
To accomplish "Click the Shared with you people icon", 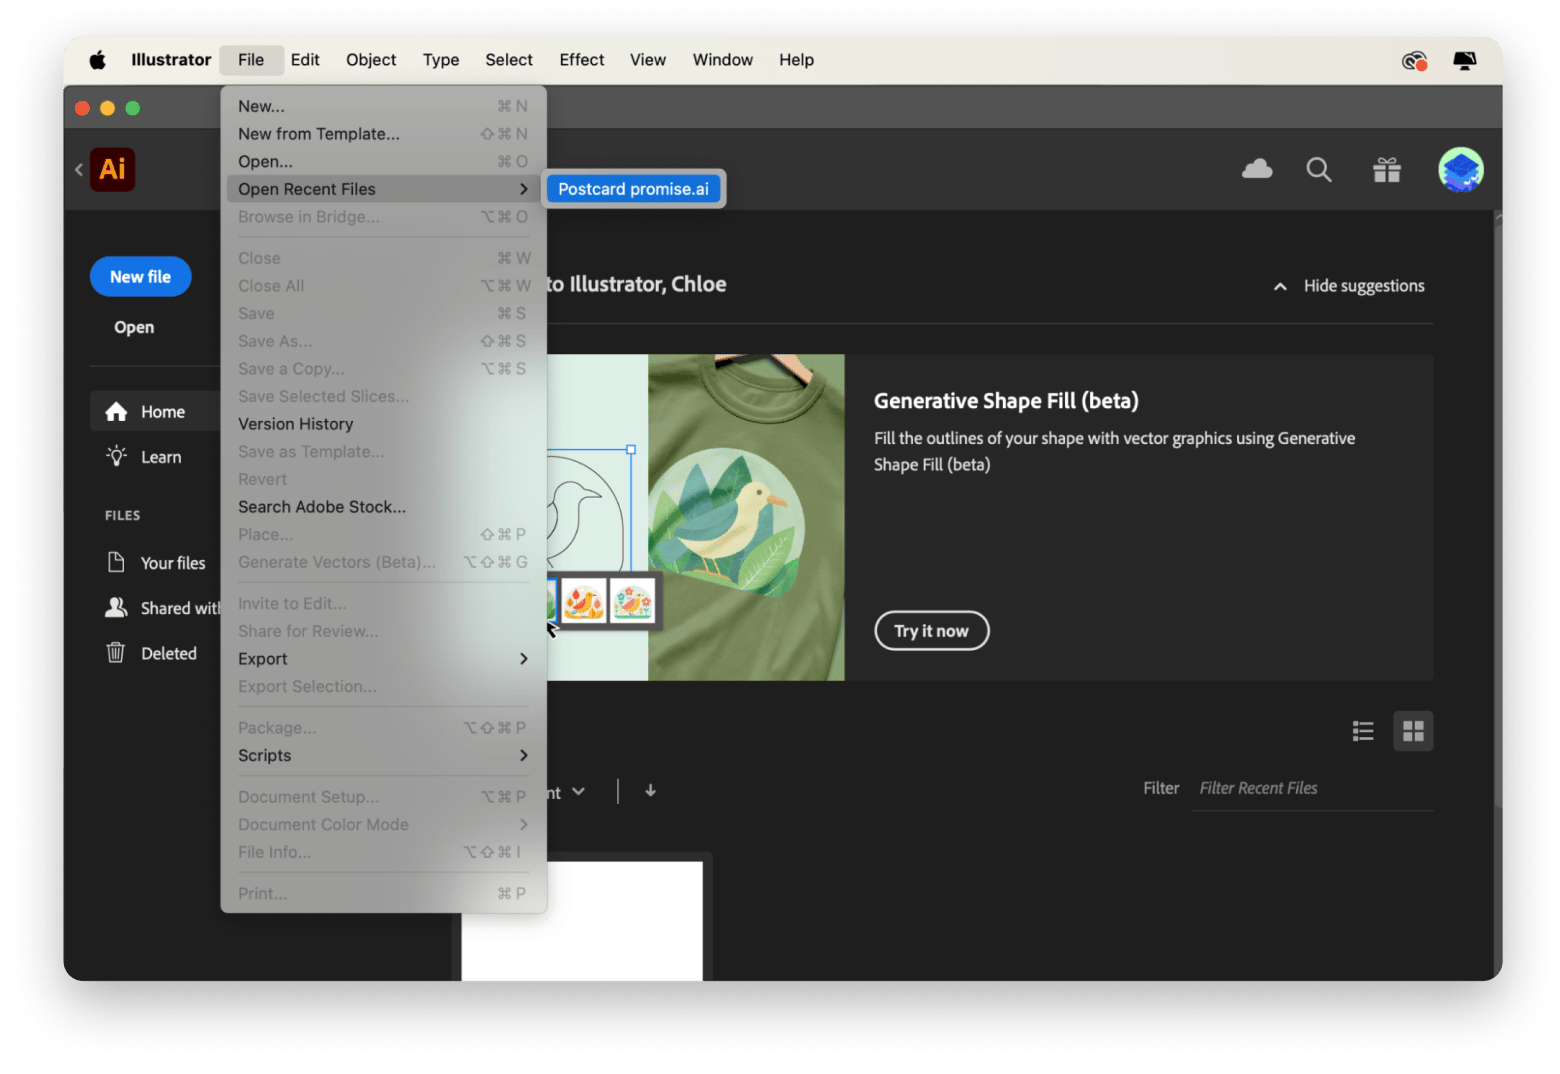I will pos(116,607).
